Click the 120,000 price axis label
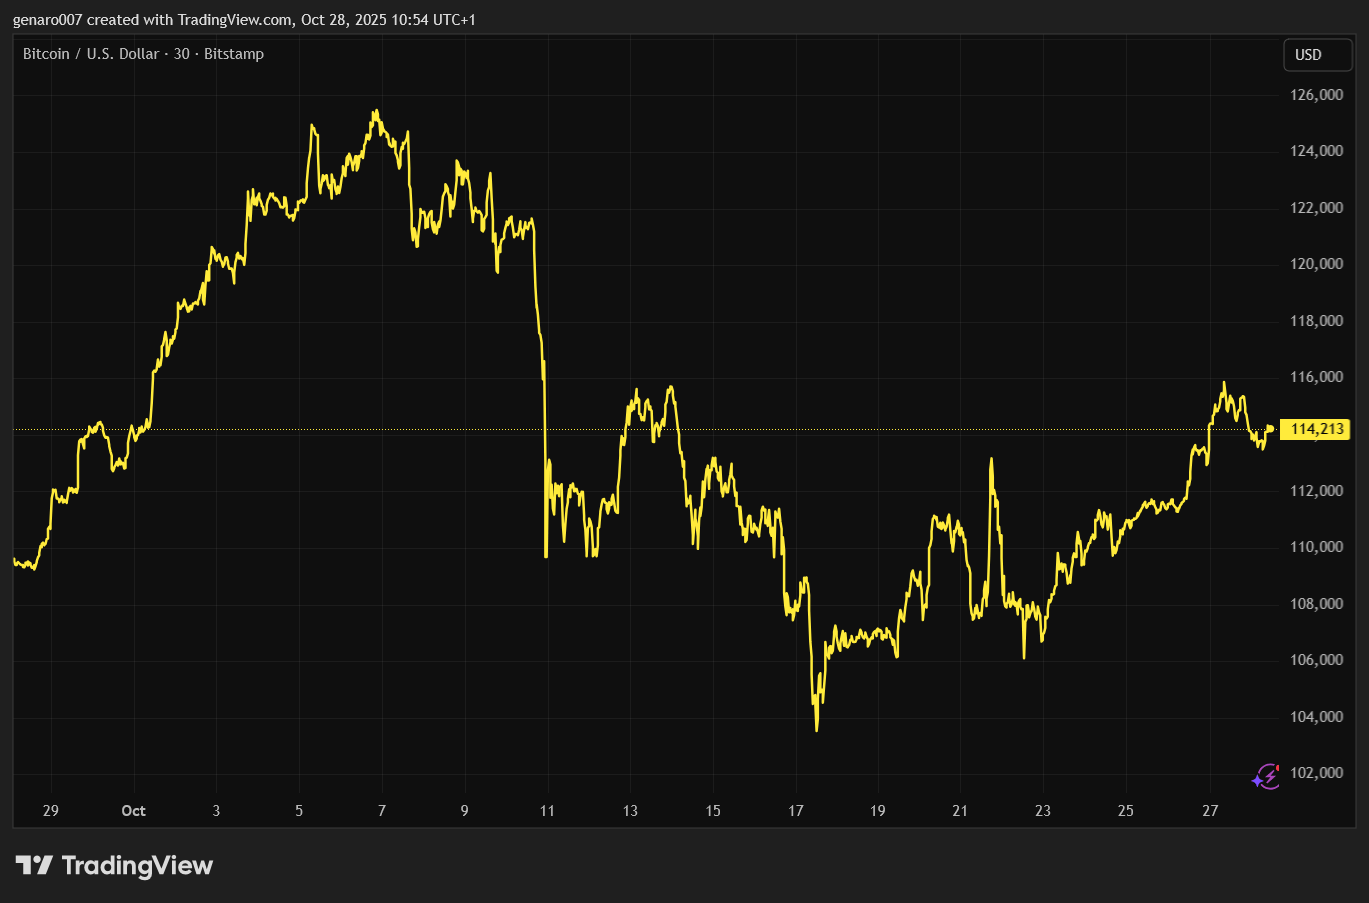The image size is (1369, 903). click(1317, 264)
